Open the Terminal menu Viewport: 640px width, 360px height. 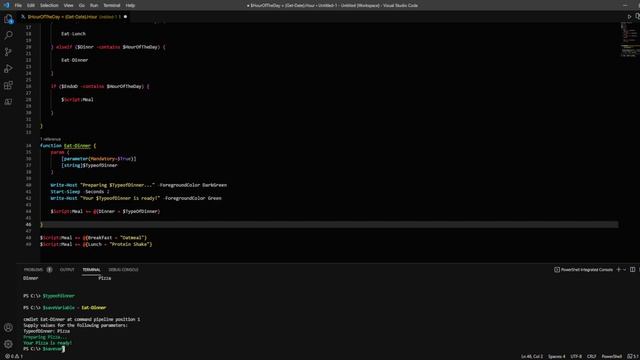[x=111, y=5]
